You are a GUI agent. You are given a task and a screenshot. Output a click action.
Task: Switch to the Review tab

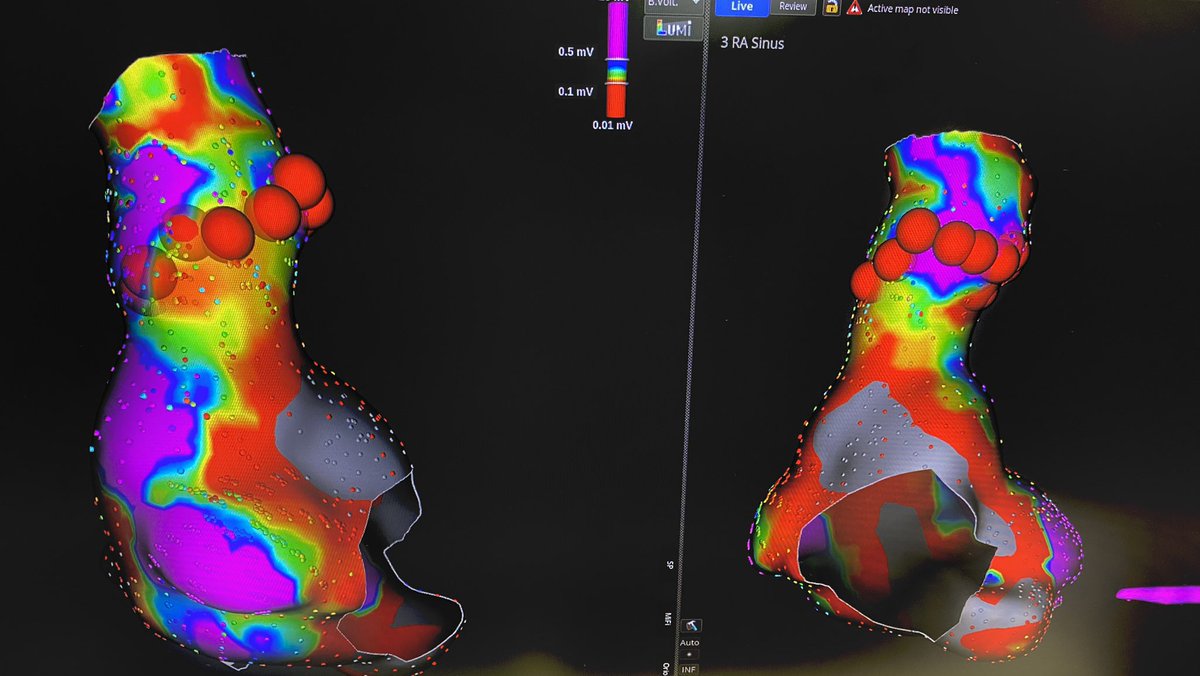coord(793,7)
